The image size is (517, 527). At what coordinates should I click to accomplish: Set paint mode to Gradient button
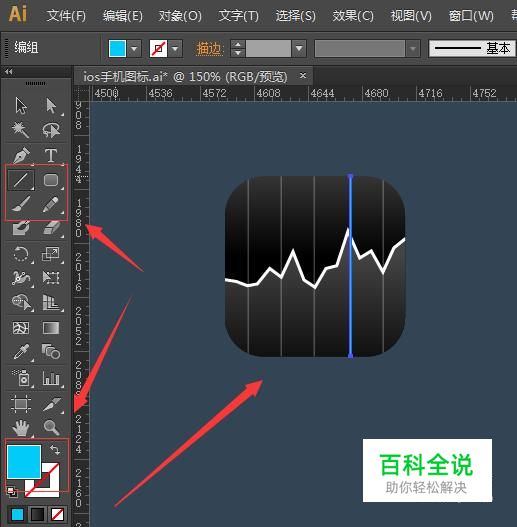(37, 514)
